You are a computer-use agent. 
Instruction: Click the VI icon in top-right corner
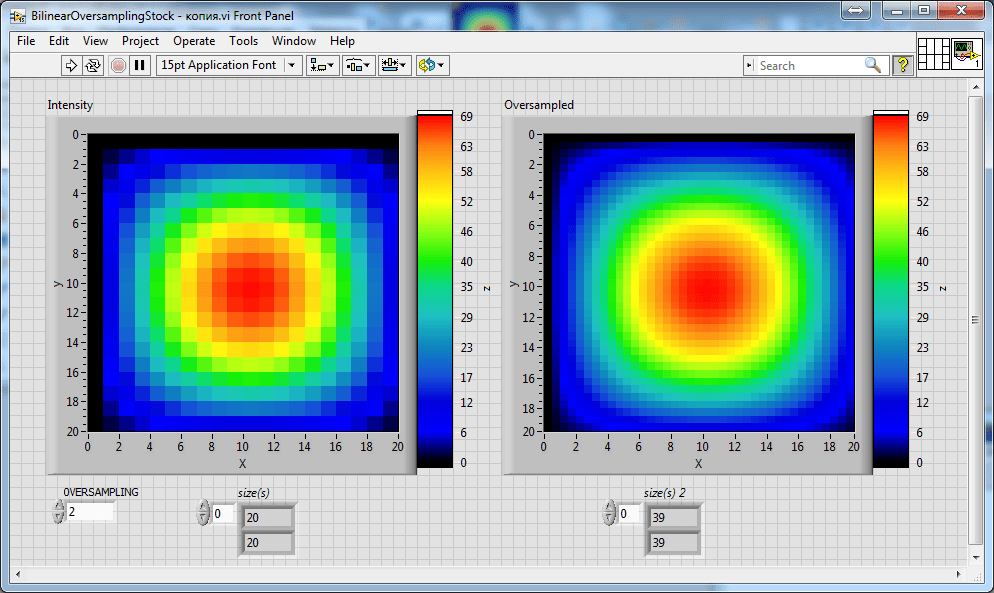[x=967, y=54]
